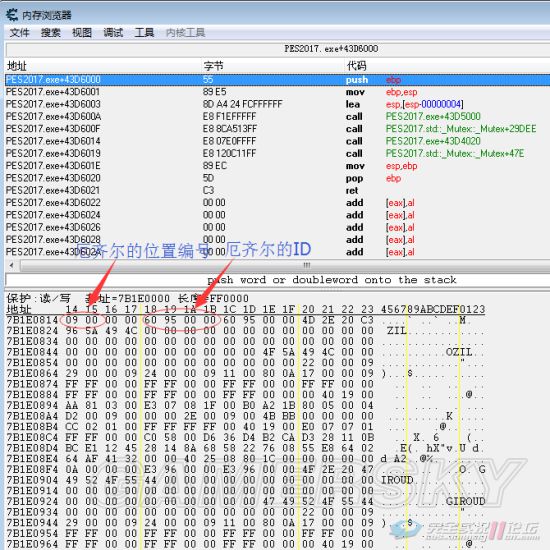This screenshot has width=550, height=550.
Task: Select the row PES2017.exe+43D6024
Action: point(277,215)
